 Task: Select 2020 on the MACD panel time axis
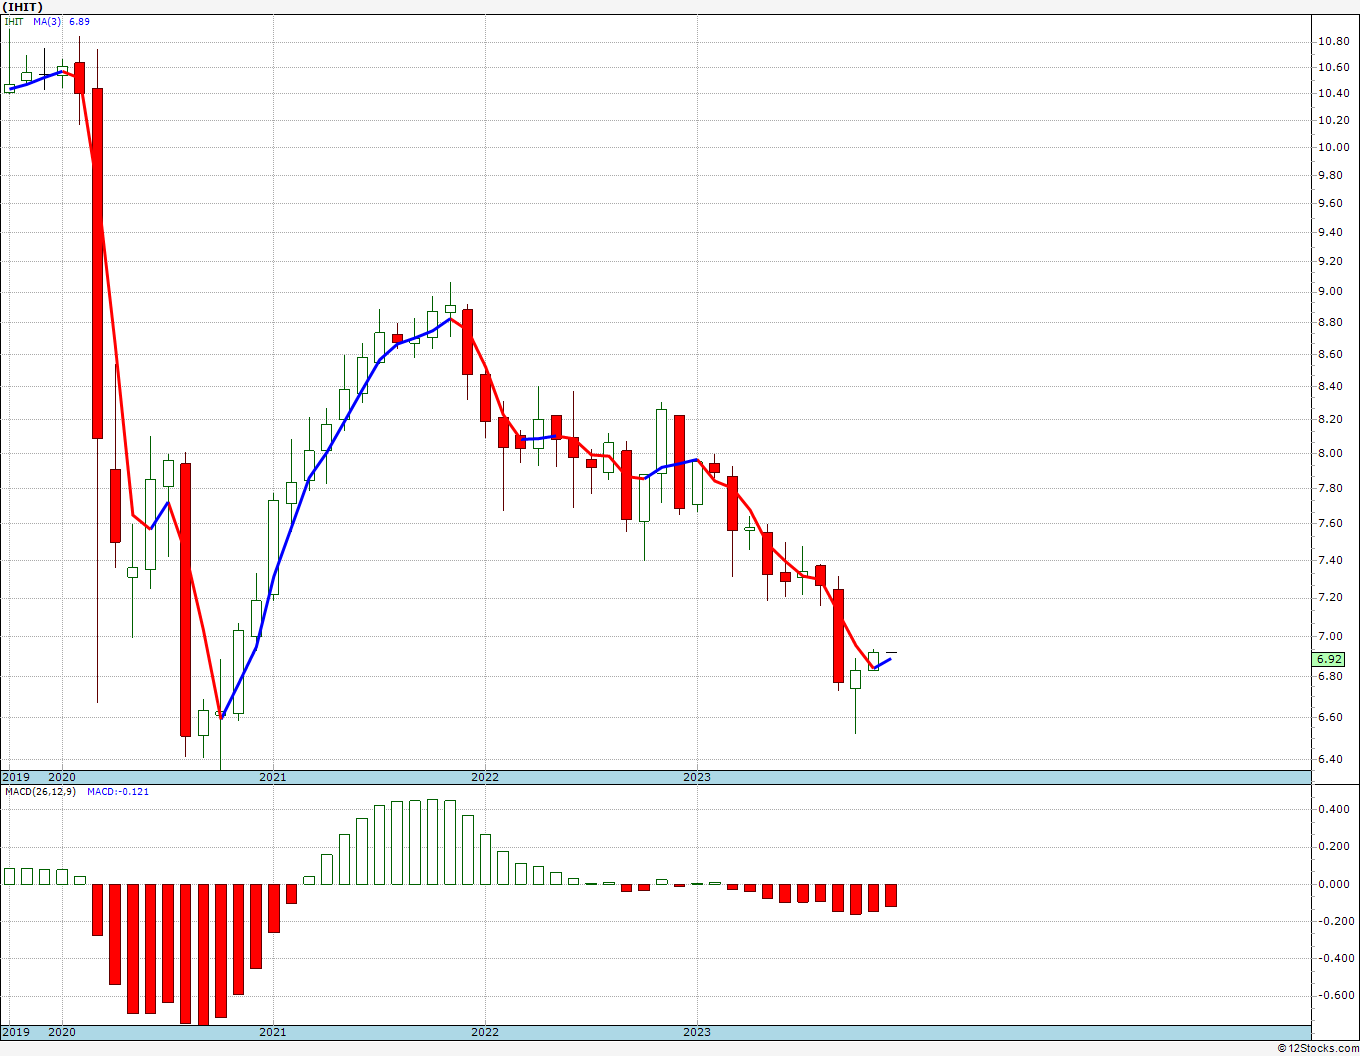62,1032
